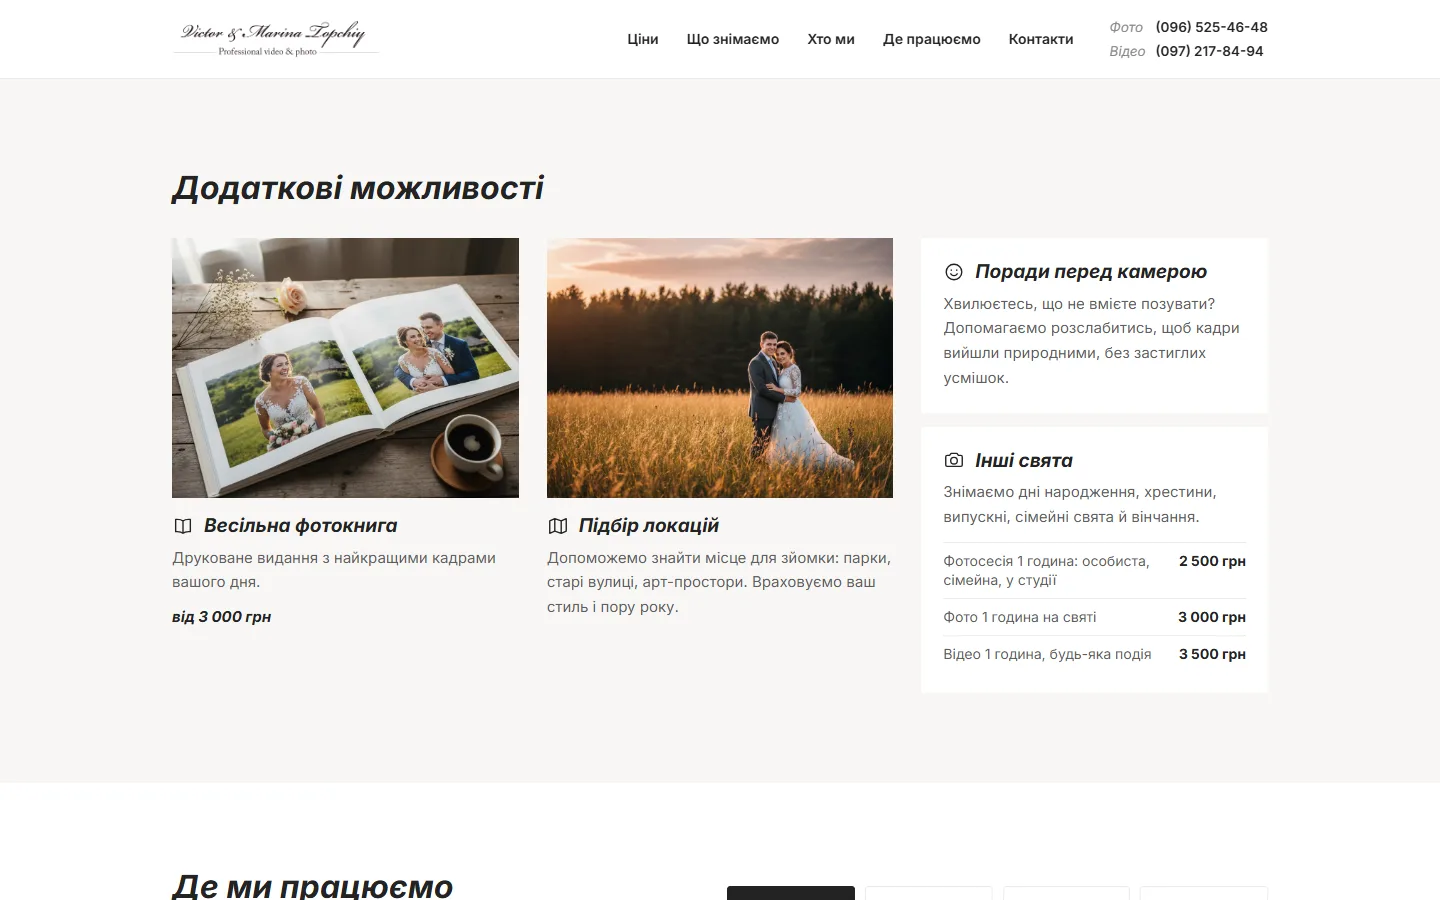1440x900 pixels.
Task: Open the Контакти menu item
Action: pos(1041,39)
